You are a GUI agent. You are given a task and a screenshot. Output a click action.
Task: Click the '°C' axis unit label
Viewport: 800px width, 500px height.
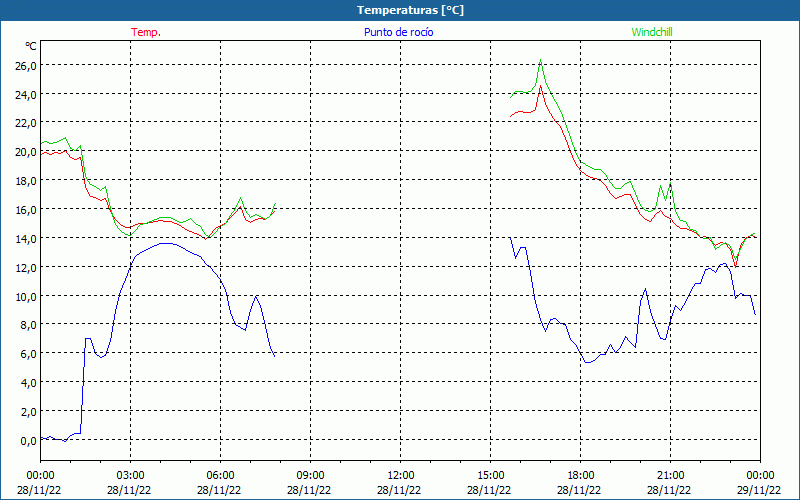(x=31, y=46)
